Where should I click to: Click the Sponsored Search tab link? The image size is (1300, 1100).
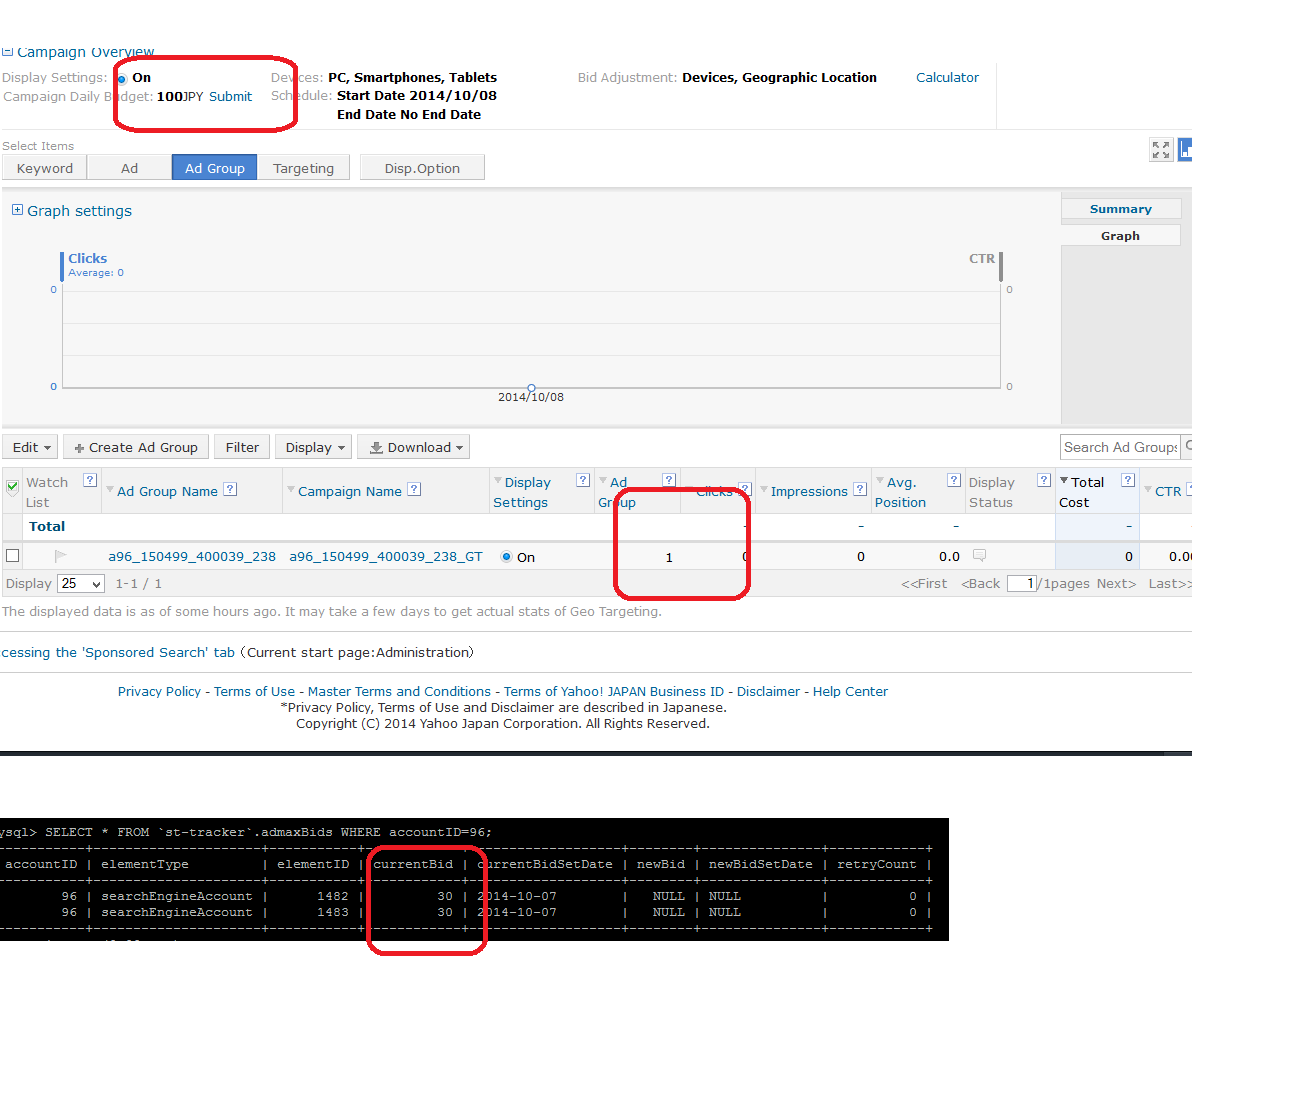(118, 652)
